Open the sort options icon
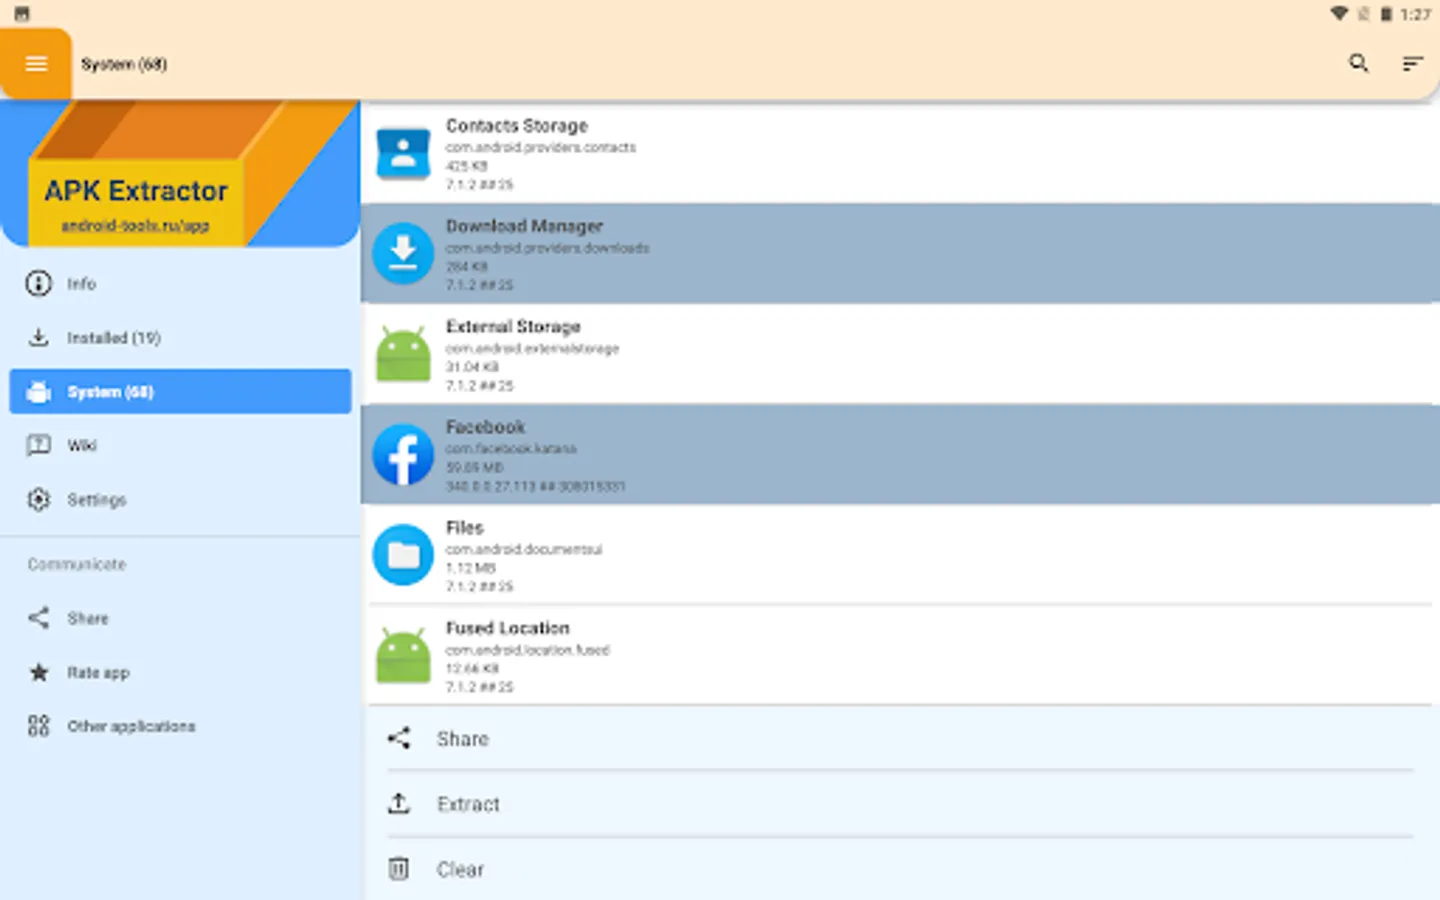1440x900 pixels. click(x=1412, y=64)
